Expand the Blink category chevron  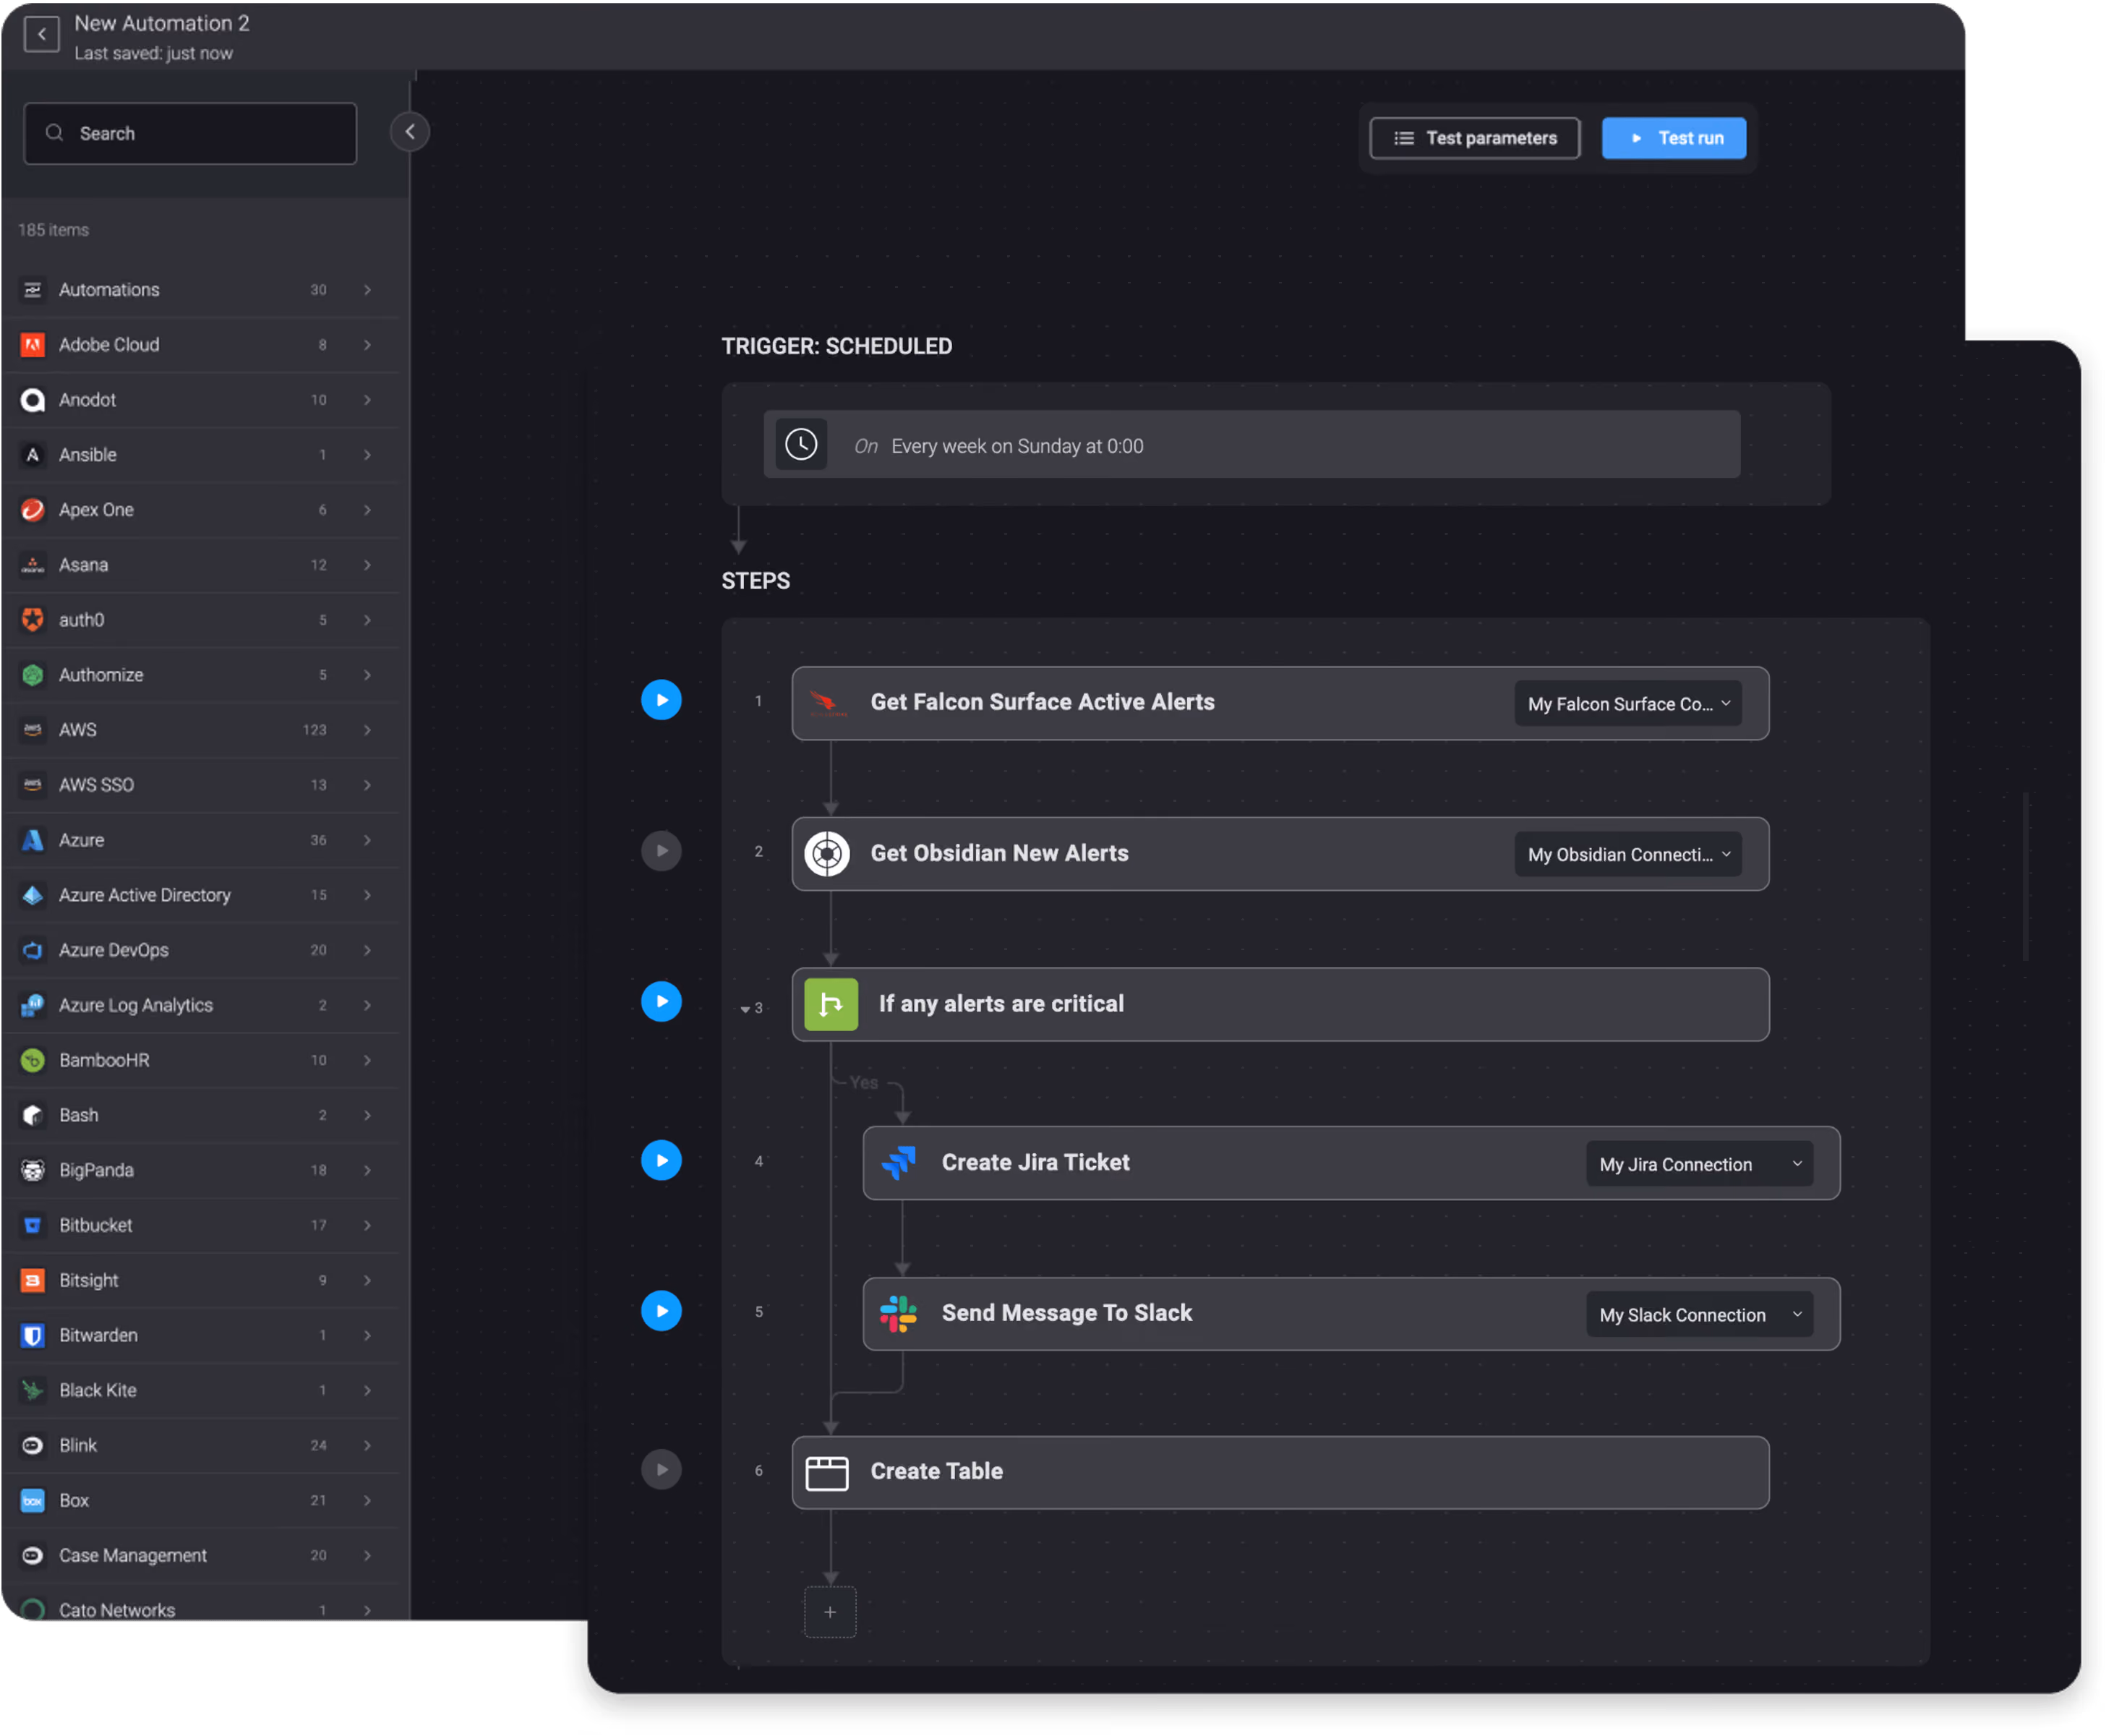[x=367, y=1445]
